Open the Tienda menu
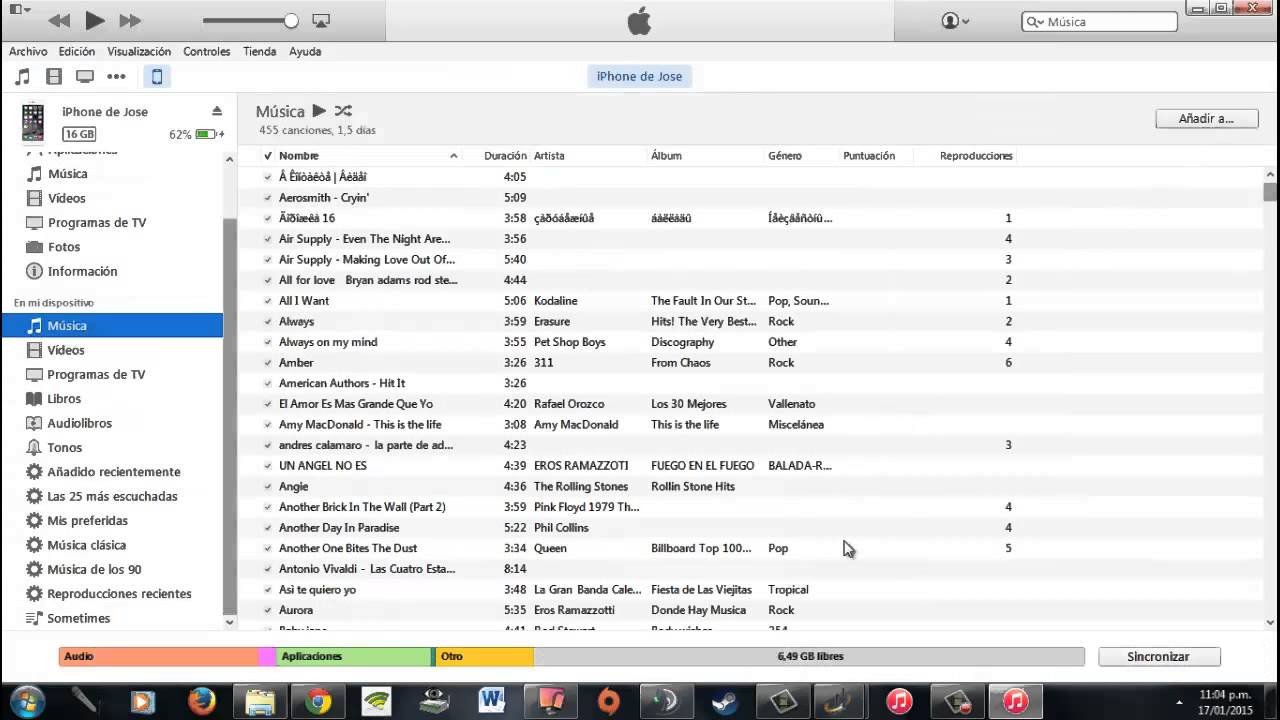Screen dimensions: 1280x720 coord(259,51)
